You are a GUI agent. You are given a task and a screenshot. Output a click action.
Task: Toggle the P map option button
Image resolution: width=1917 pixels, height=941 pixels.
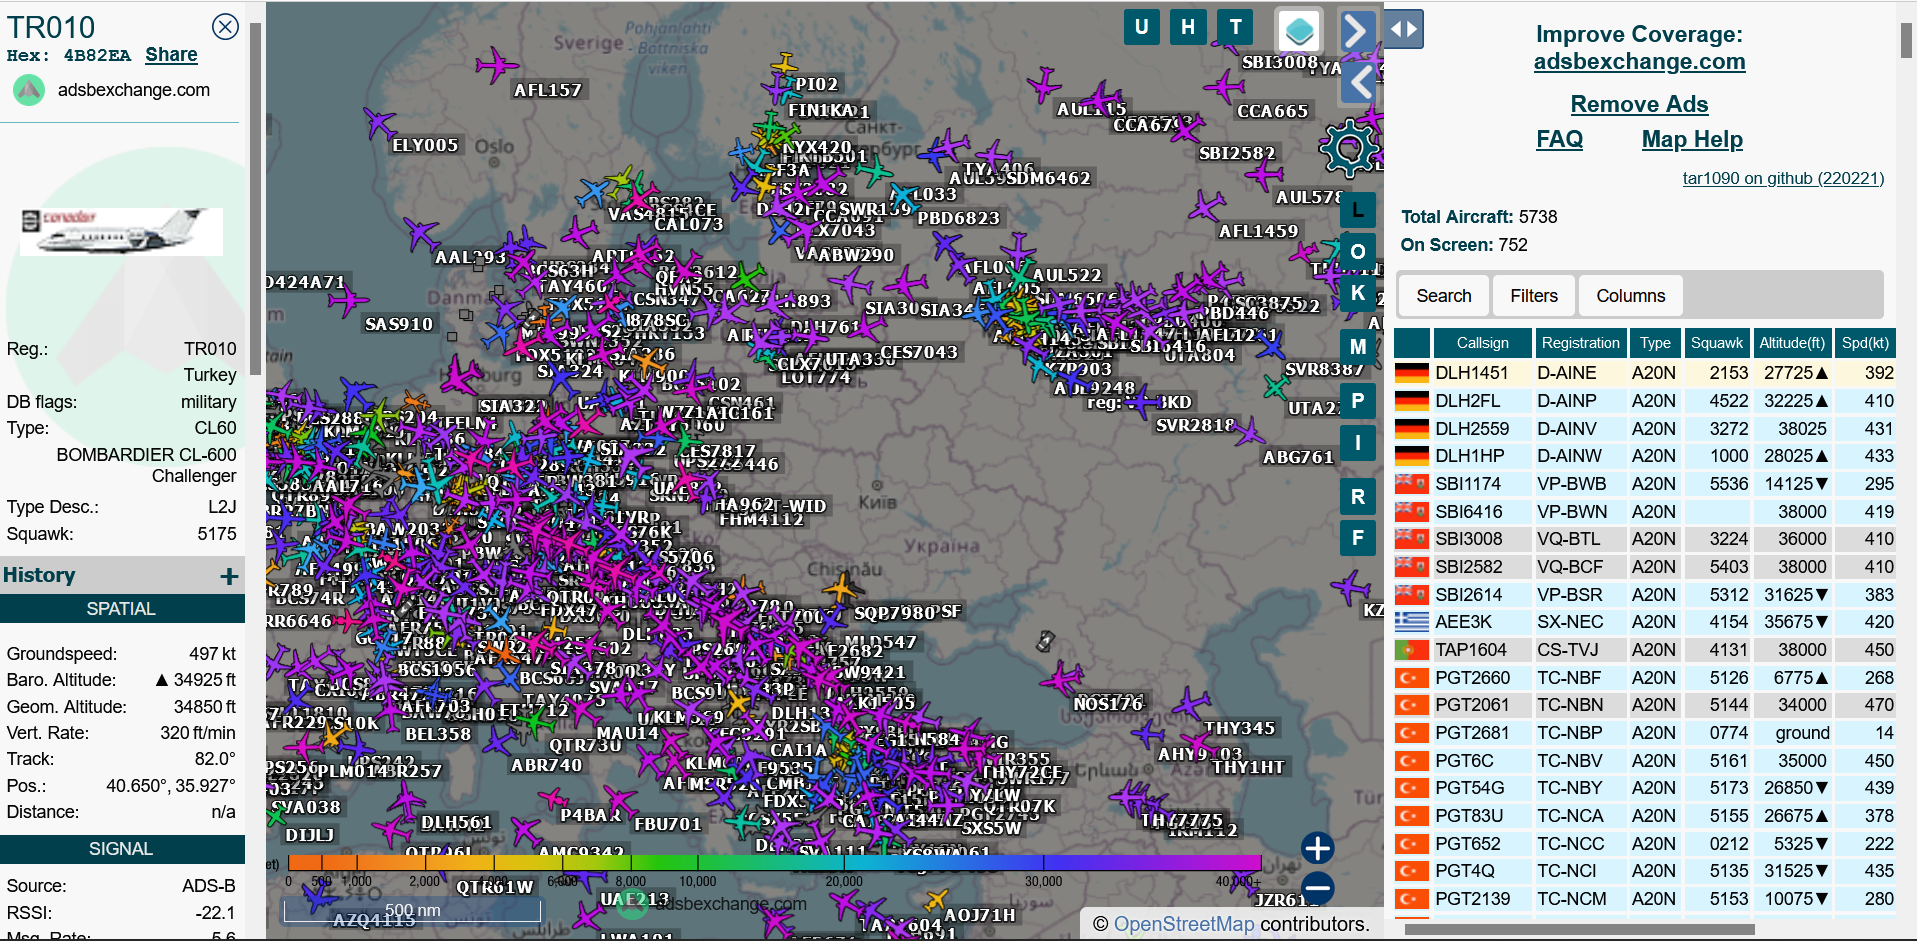[x=1358, y=400]
